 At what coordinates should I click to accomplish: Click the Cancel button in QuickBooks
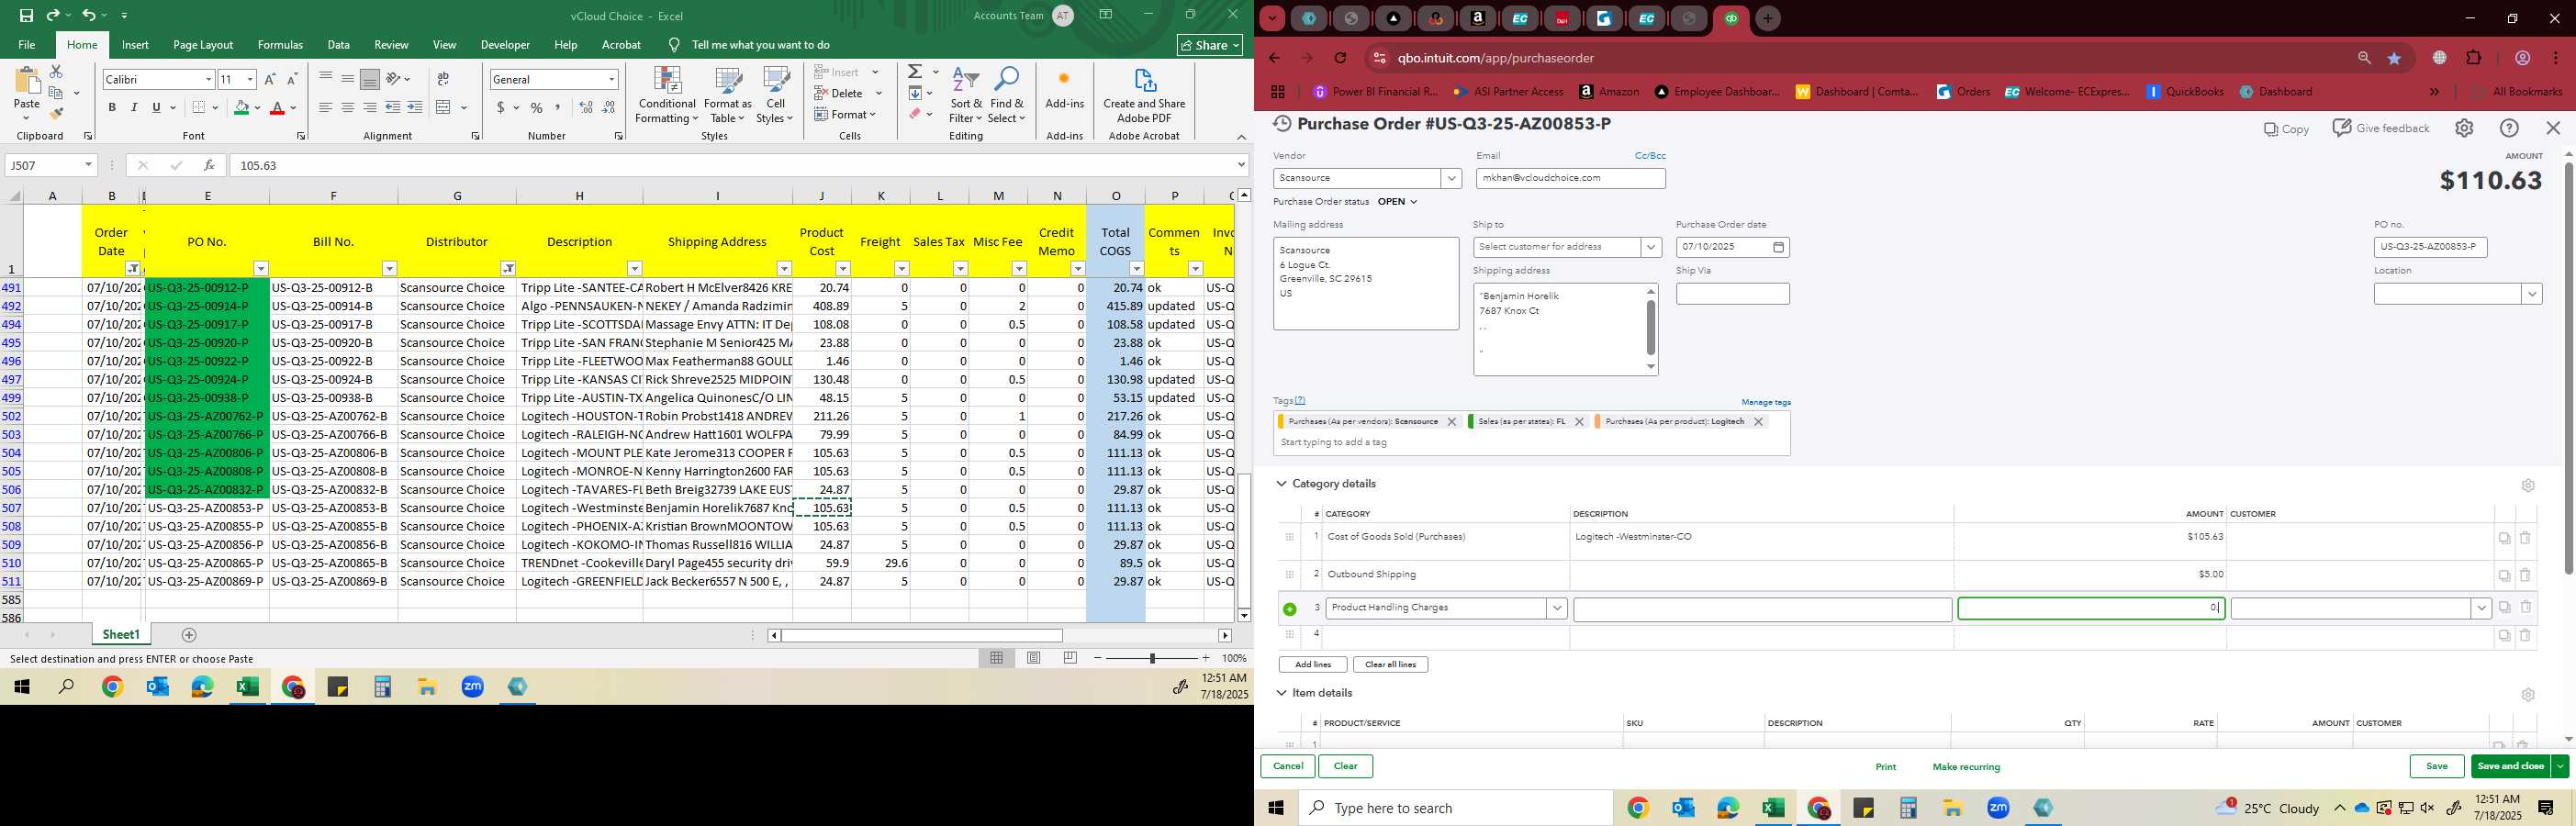(1287, 767)
